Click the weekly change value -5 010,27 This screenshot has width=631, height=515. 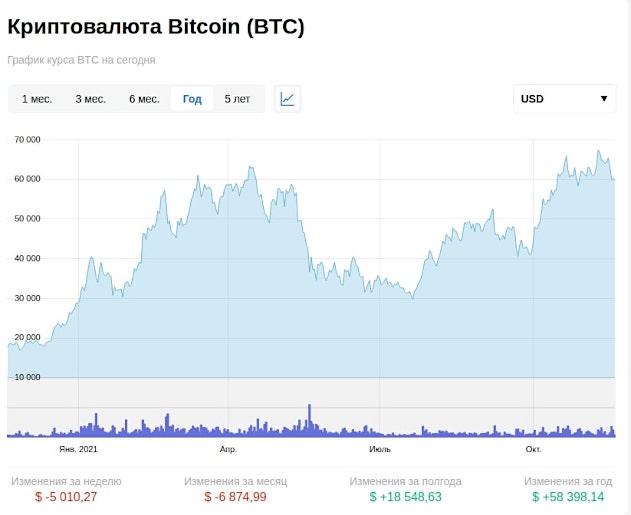tap(66, 497)
